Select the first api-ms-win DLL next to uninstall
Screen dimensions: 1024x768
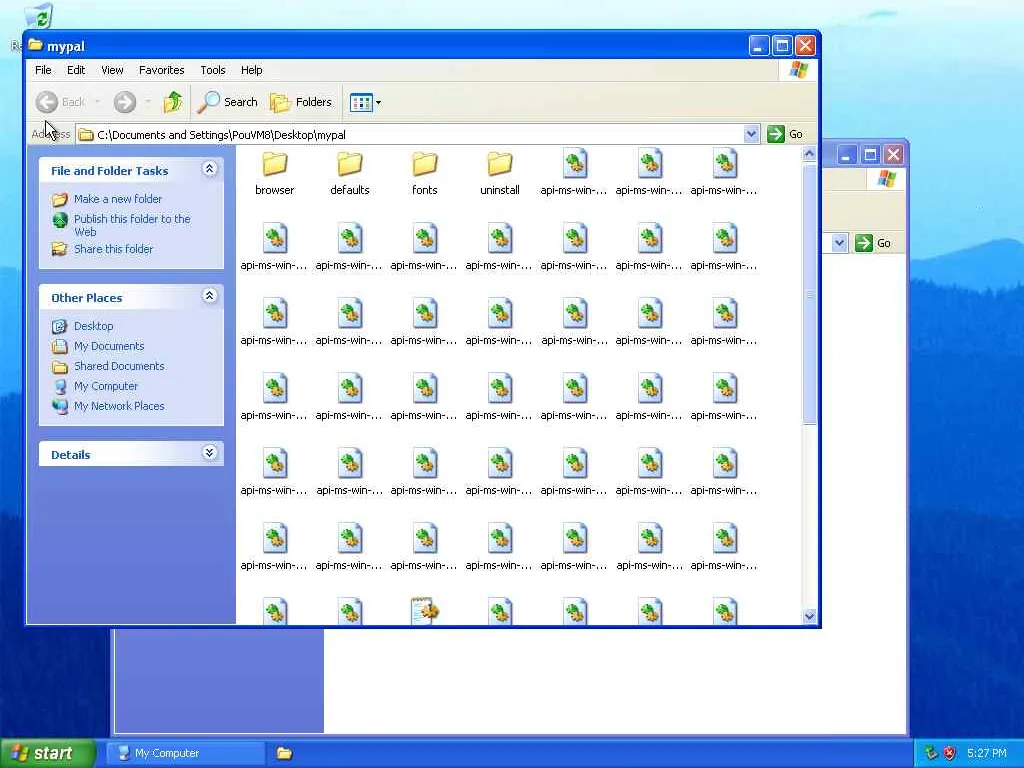pos(574,172)
